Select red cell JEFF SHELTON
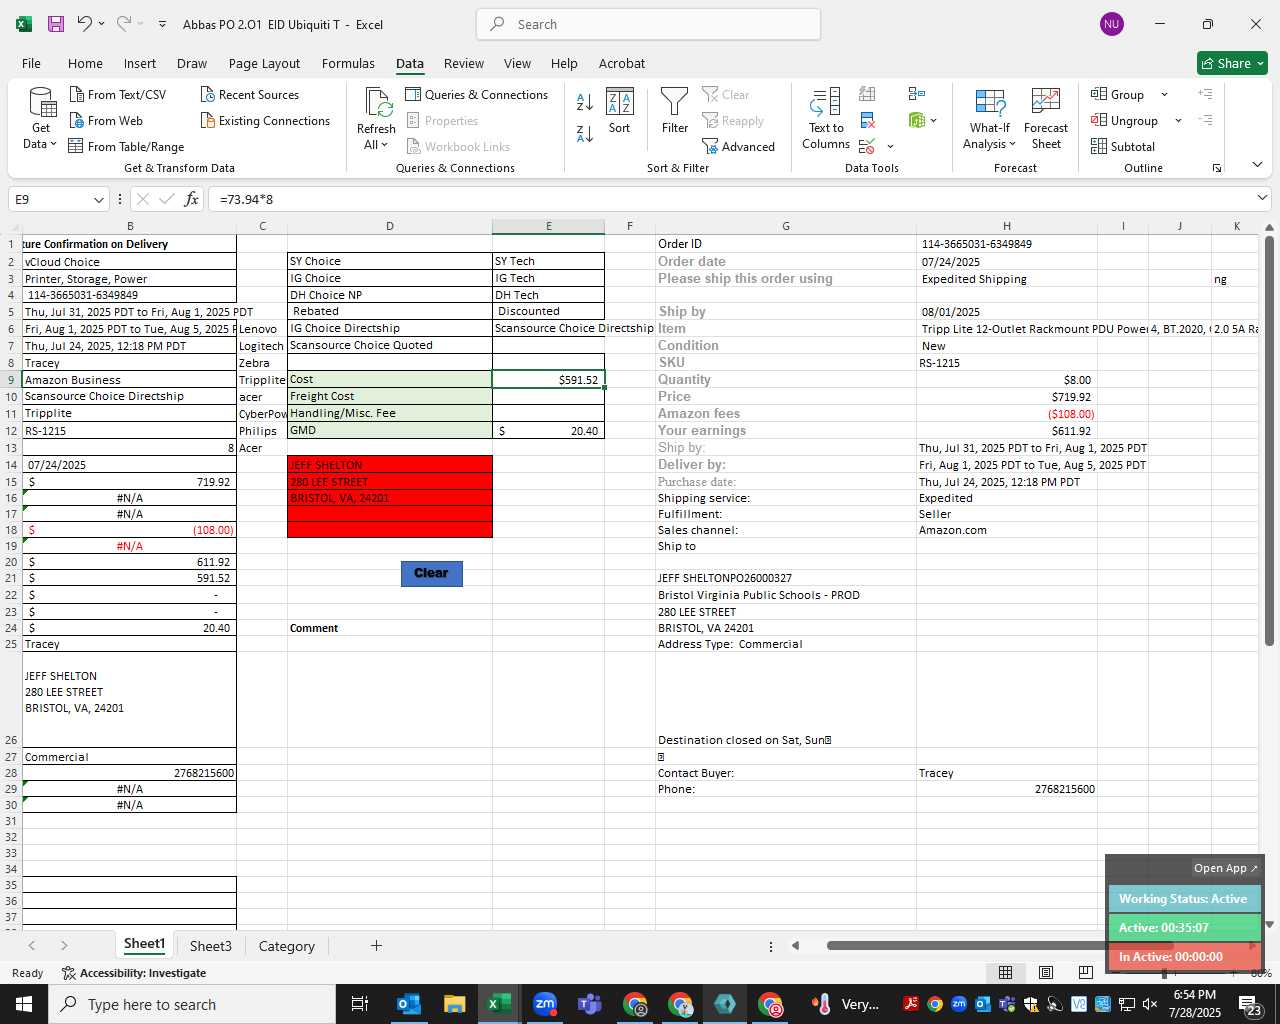 (x=390, y=465)
